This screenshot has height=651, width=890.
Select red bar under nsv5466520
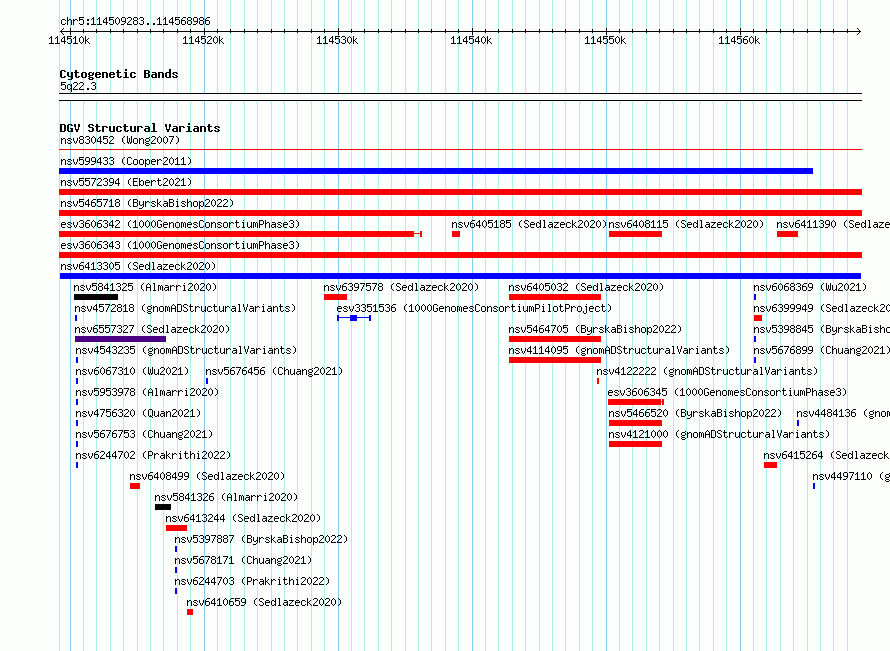tap(635, 423)
